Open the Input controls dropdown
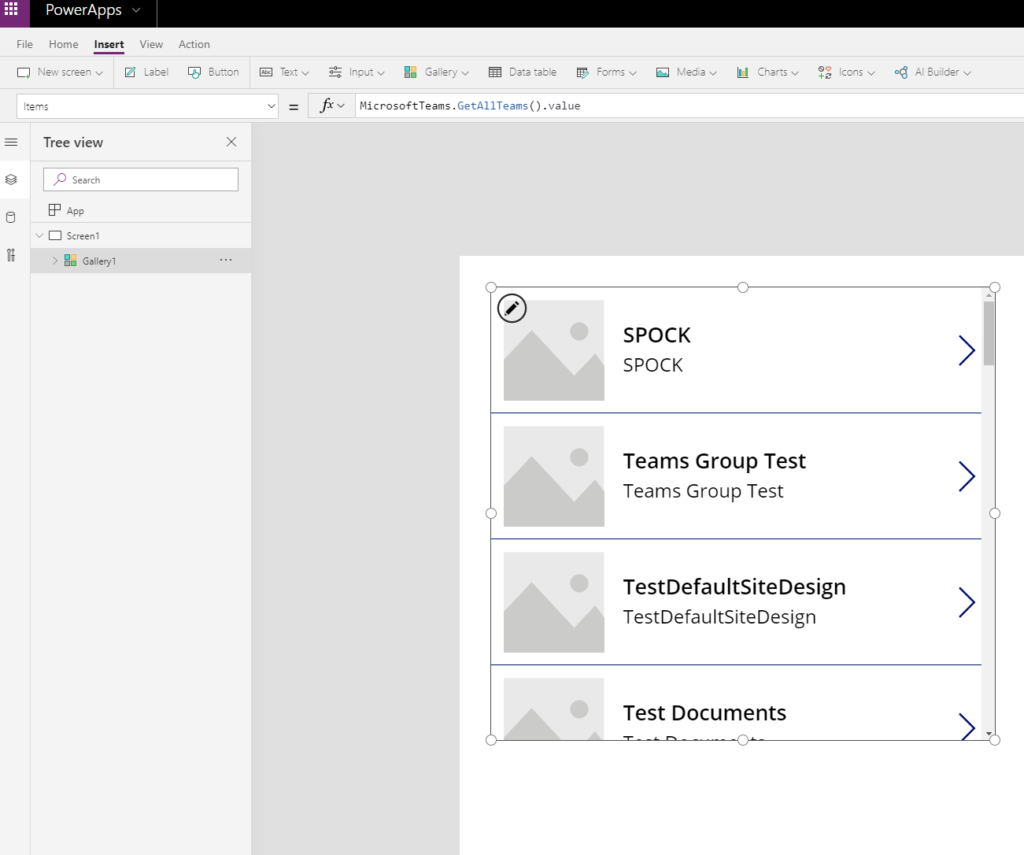This screenshot has height=855, width=1024. pyautogui.click(x=357, y=73)
